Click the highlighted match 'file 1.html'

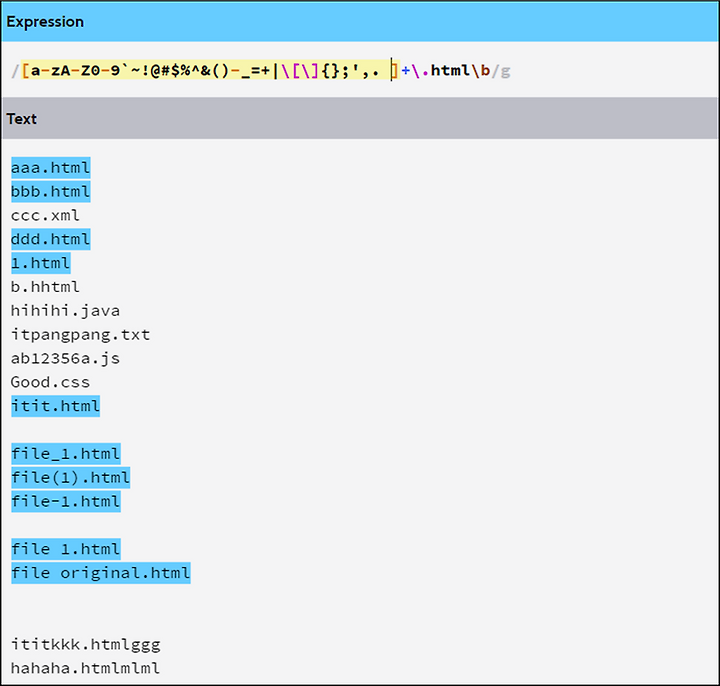pyautogui.click(x=66, y=549)
